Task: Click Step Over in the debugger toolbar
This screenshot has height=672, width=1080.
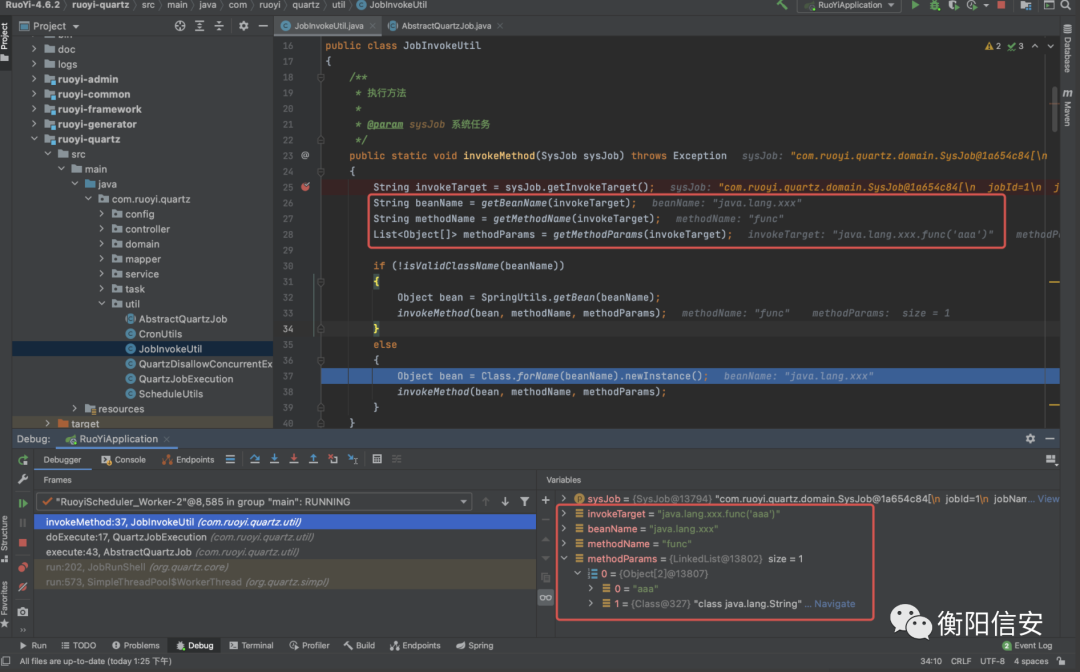Action: [255, 459]
